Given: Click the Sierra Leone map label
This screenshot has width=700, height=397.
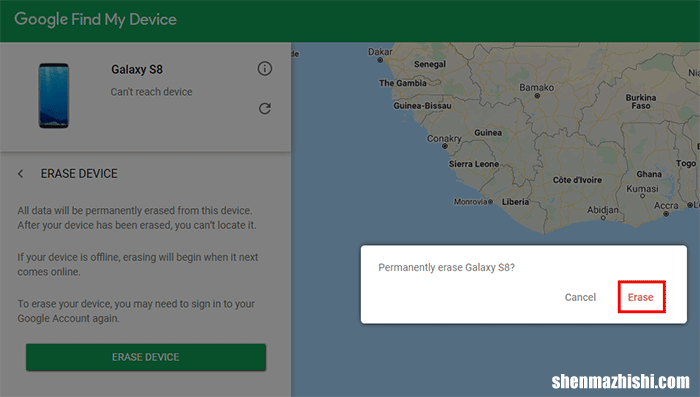Looking at the screenshot, I should click(474, 164).
